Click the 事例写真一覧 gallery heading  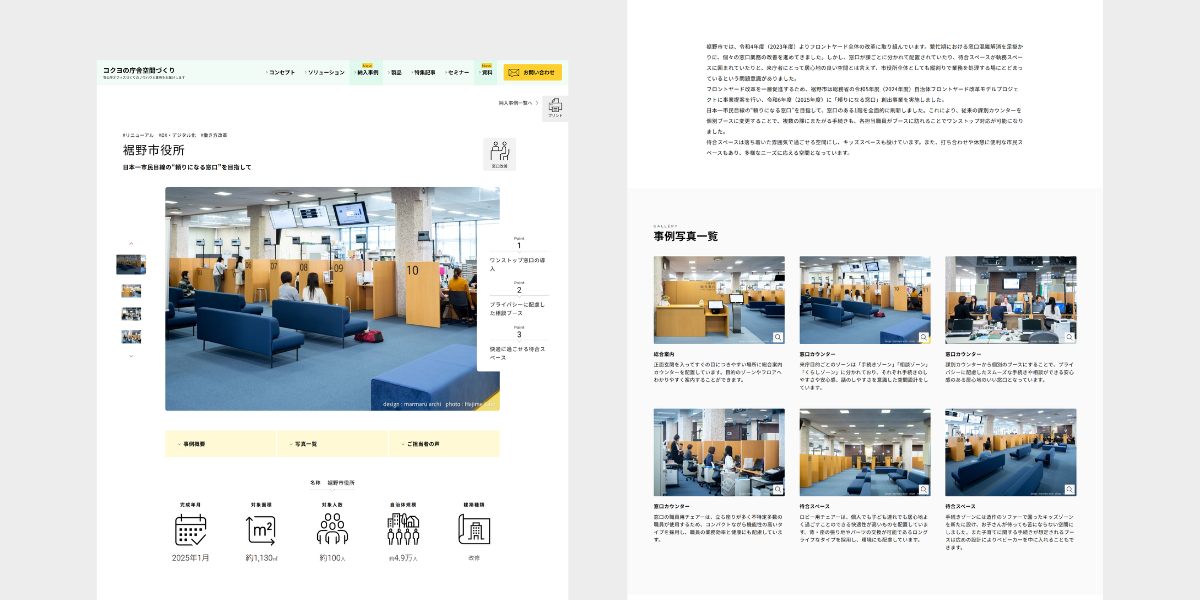686,237
